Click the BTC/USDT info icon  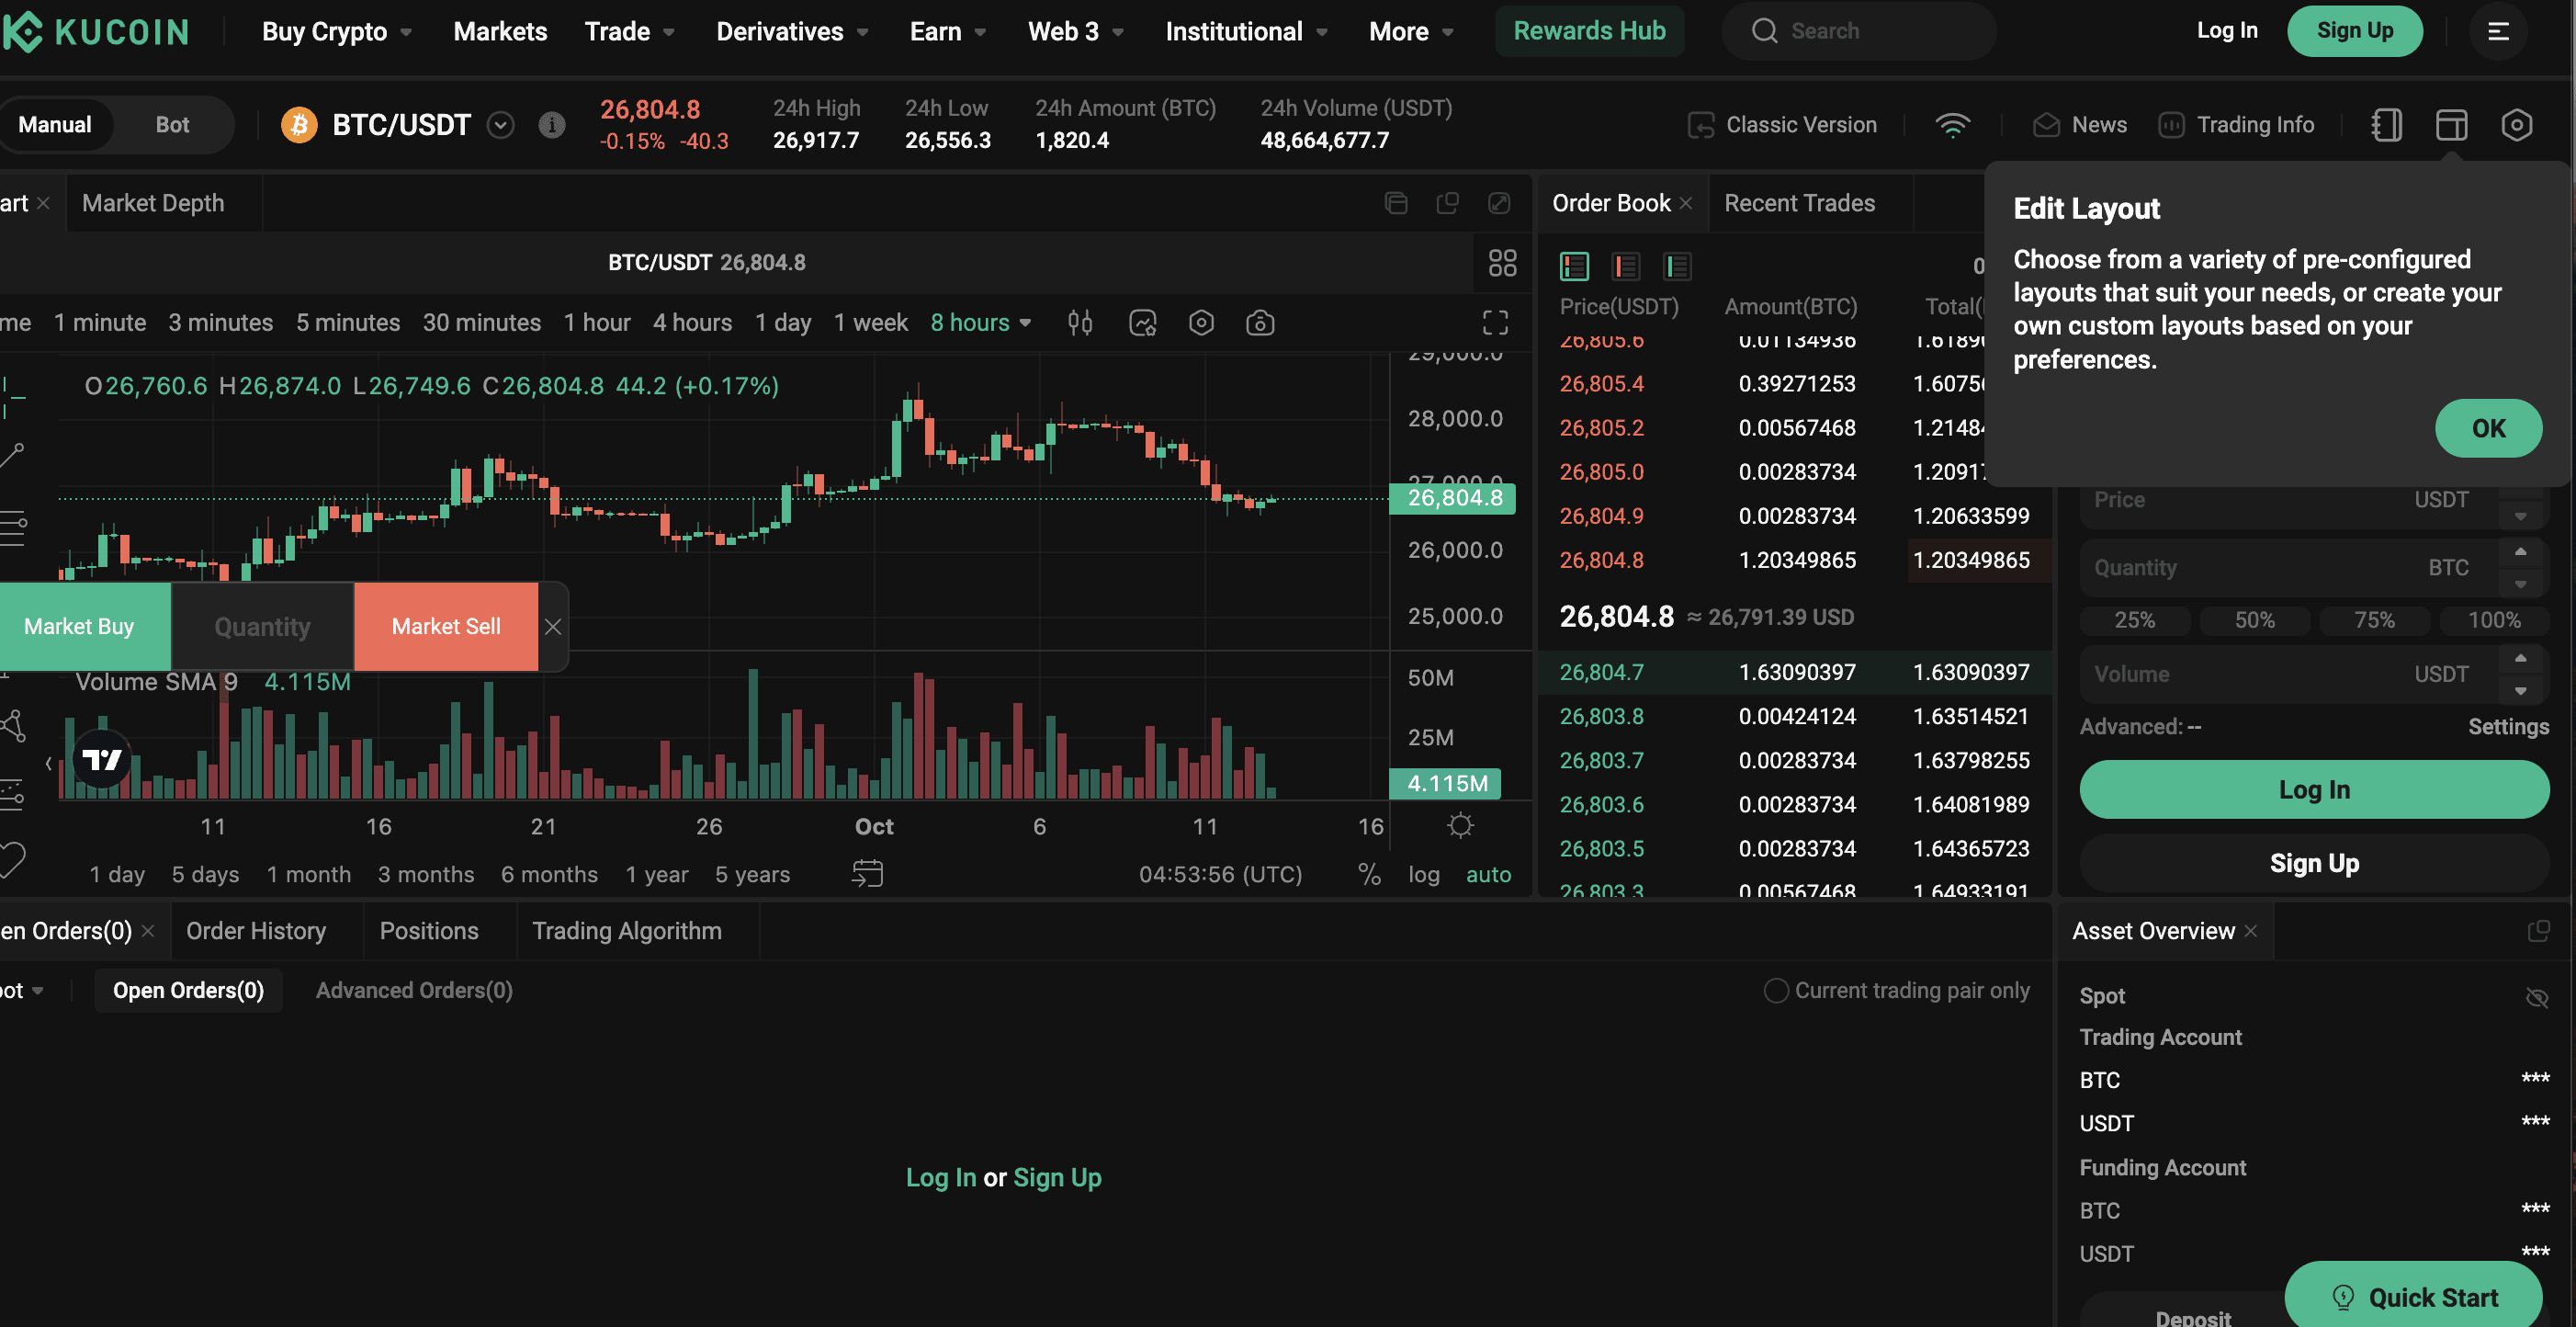point(551,125)
